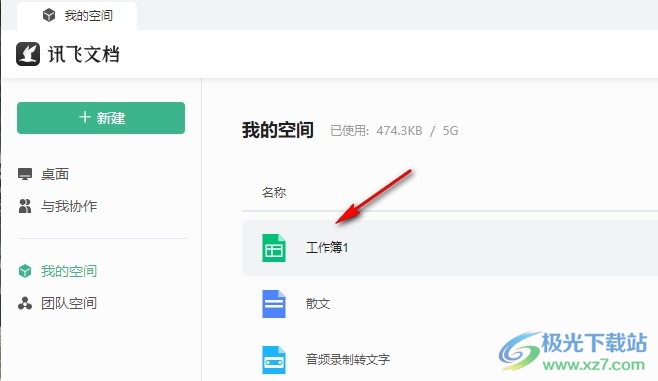
Task: Select 我的空间 in the sidebar
Action: [x=69, y=271]
